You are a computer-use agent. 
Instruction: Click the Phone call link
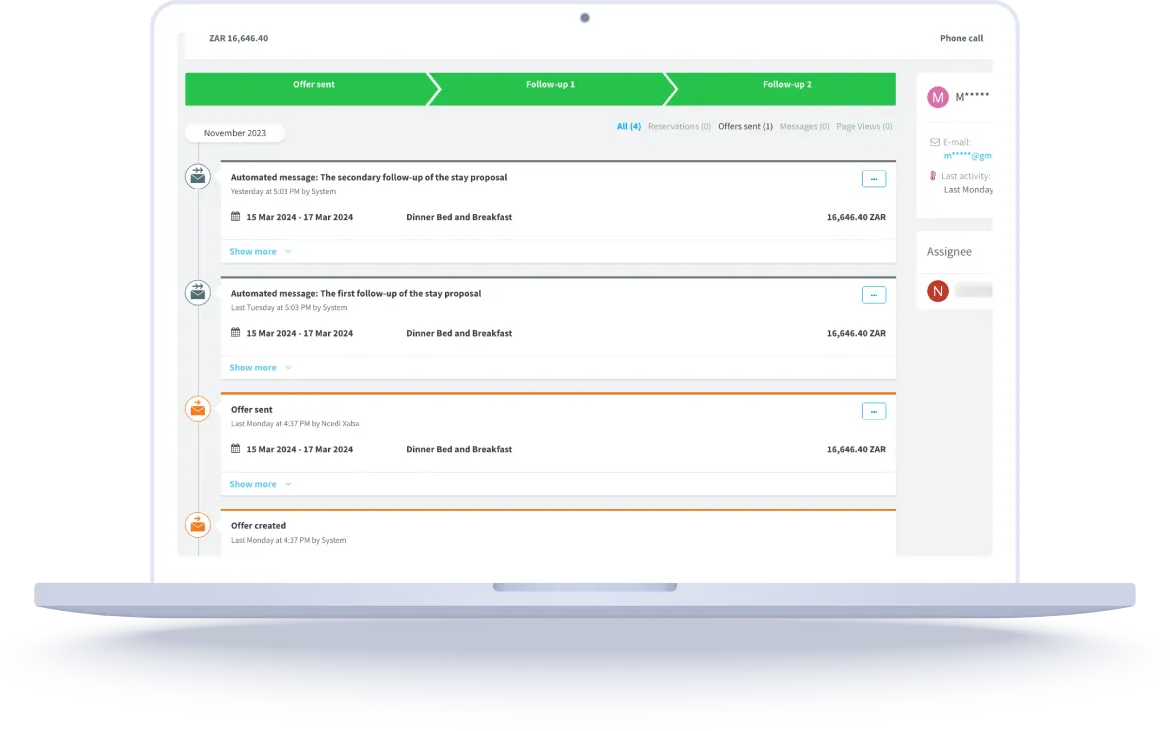961,38
